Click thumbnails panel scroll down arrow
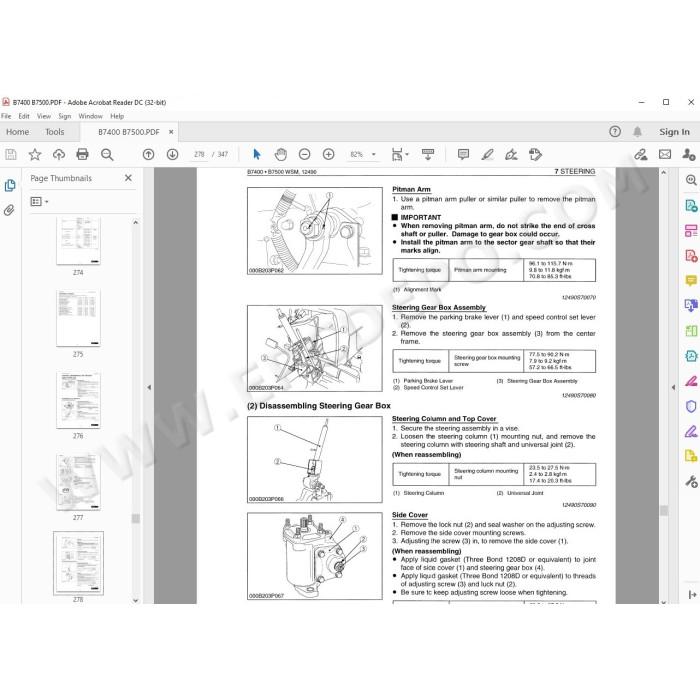 [x=136, y=600]
